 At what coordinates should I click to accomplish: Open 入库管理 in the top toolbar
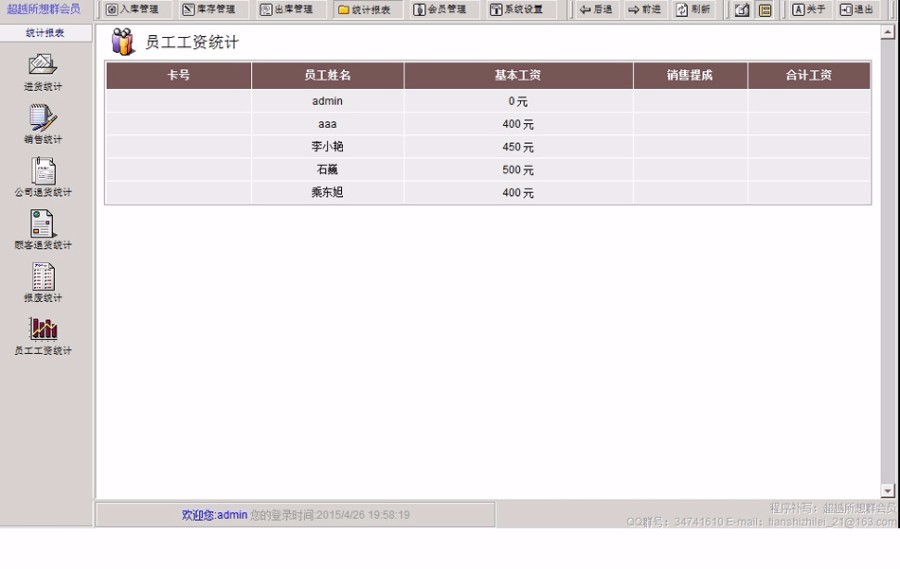(133, 9)
